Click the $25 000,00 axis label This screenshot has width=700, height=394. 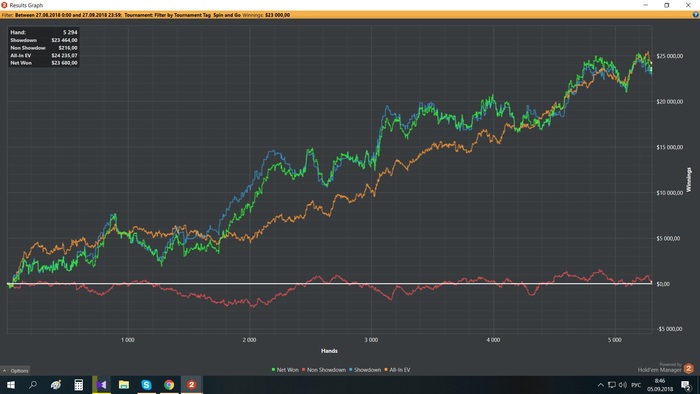tap(669, 56)
